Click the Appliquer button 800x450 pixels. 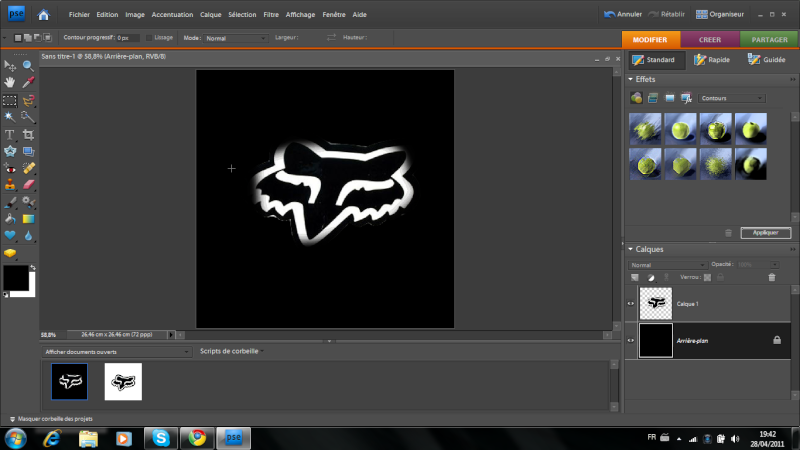coord(765,233)
